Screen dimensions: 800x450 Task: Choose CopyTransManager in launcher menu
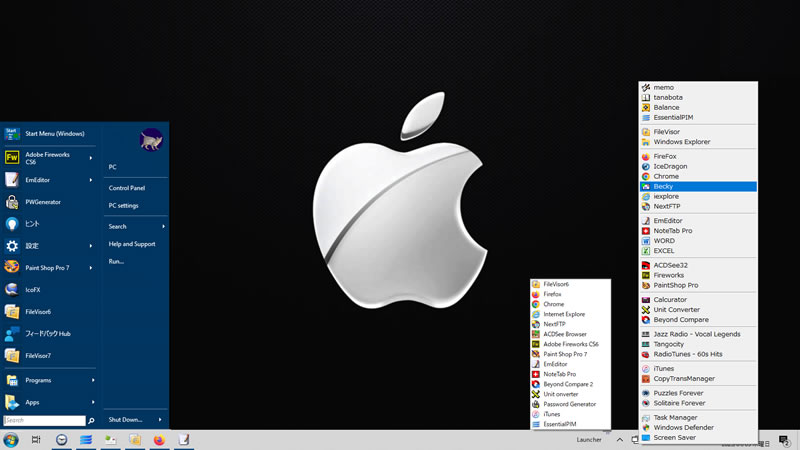pos(698,379)
